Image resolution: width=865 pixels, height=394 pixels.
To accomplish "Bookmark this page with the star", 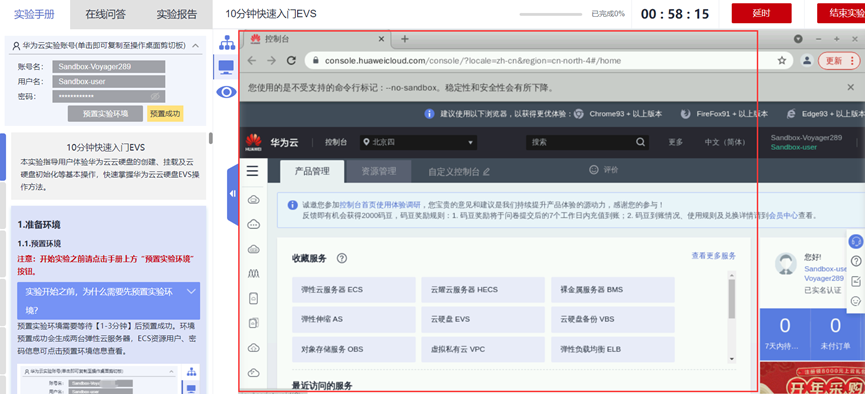I will (782, 61).
